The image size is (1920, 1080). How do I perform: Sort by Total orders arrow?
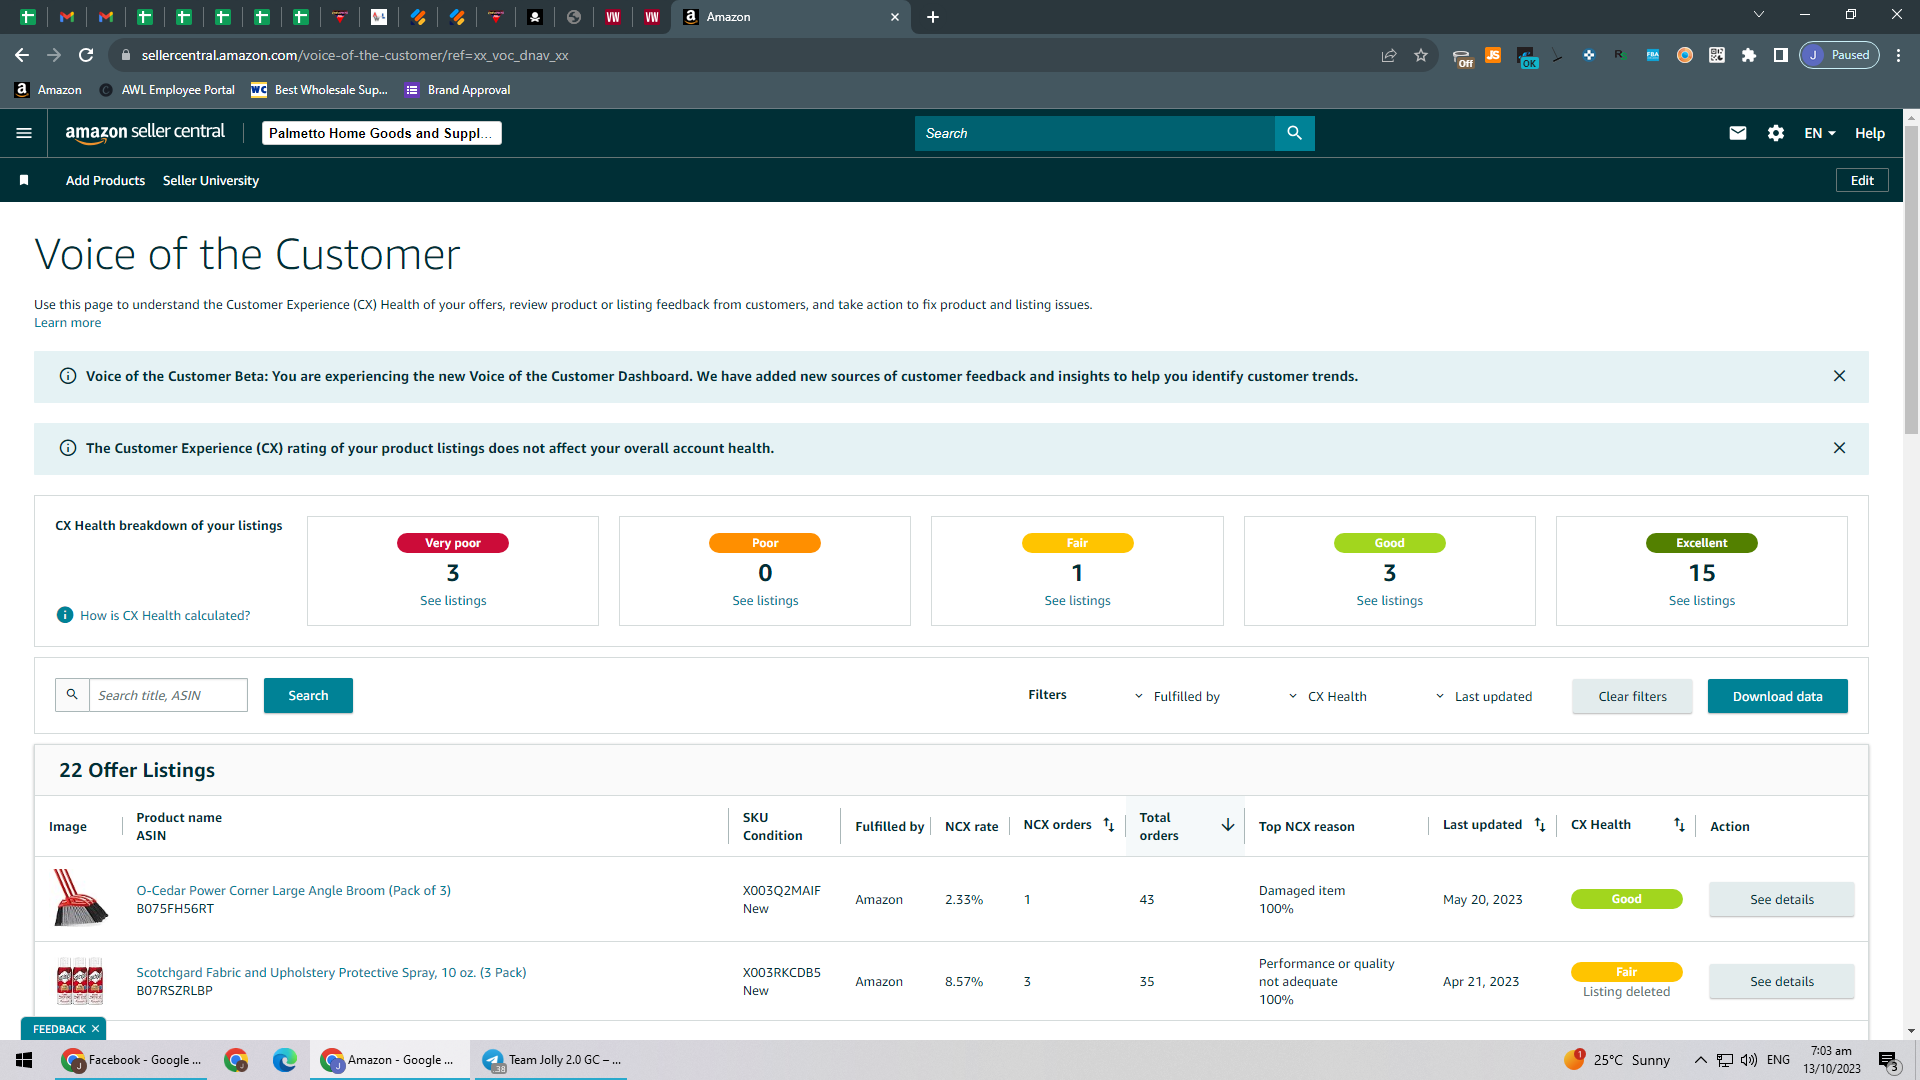point(1228,825)
